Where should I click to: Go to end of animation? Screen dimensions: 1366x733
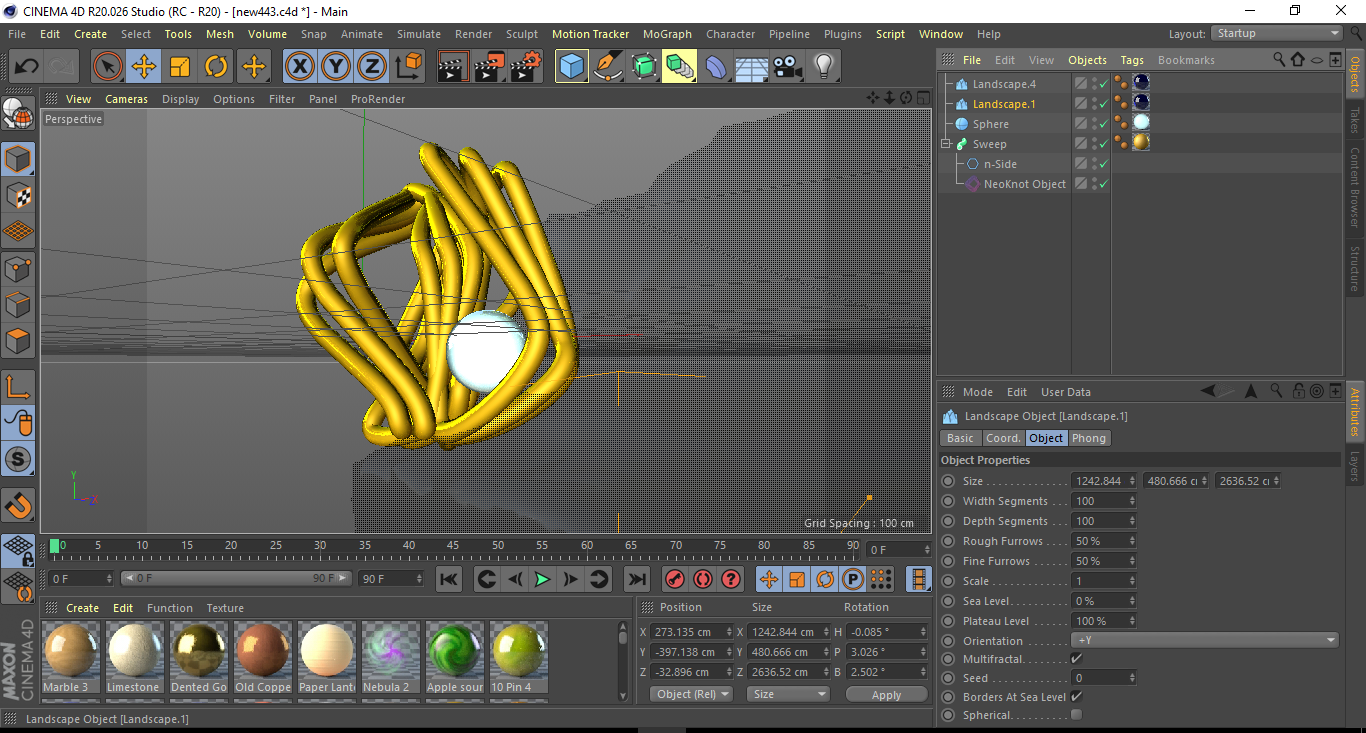[636, 579]
